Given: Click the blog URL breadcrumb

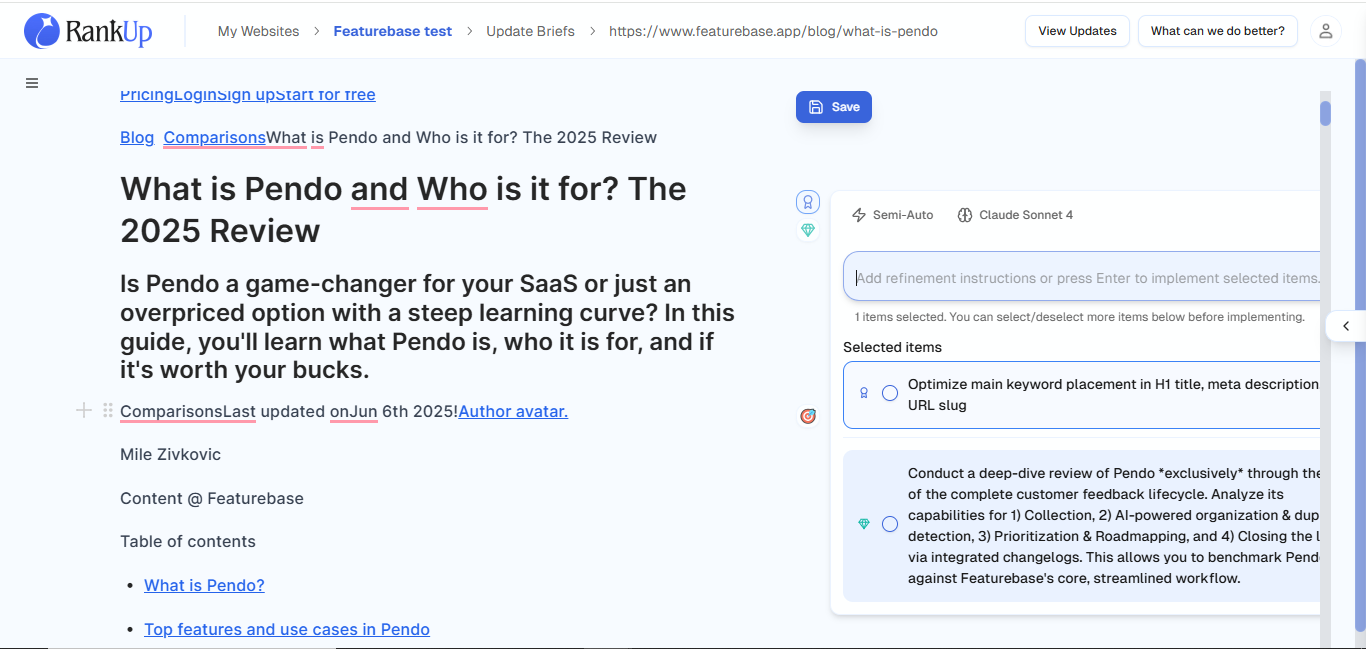Looking at the screenshot, I should 773,31.
